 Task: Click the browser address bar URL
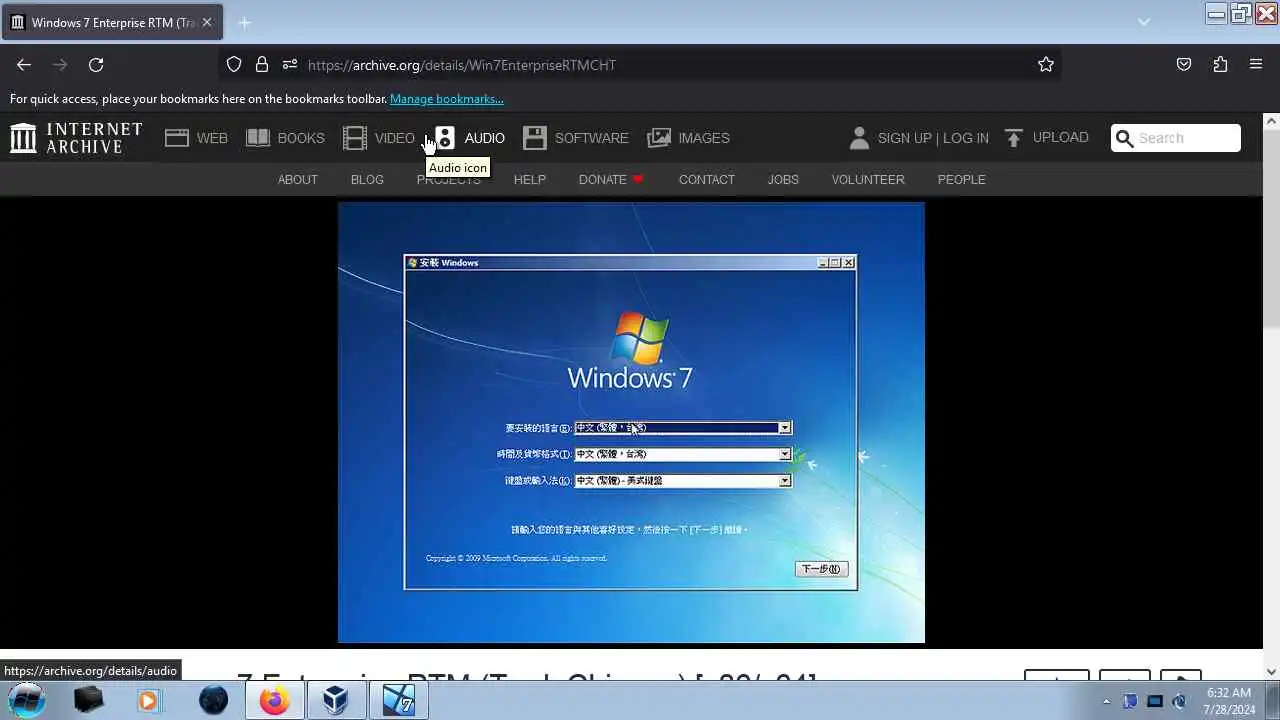462,65
